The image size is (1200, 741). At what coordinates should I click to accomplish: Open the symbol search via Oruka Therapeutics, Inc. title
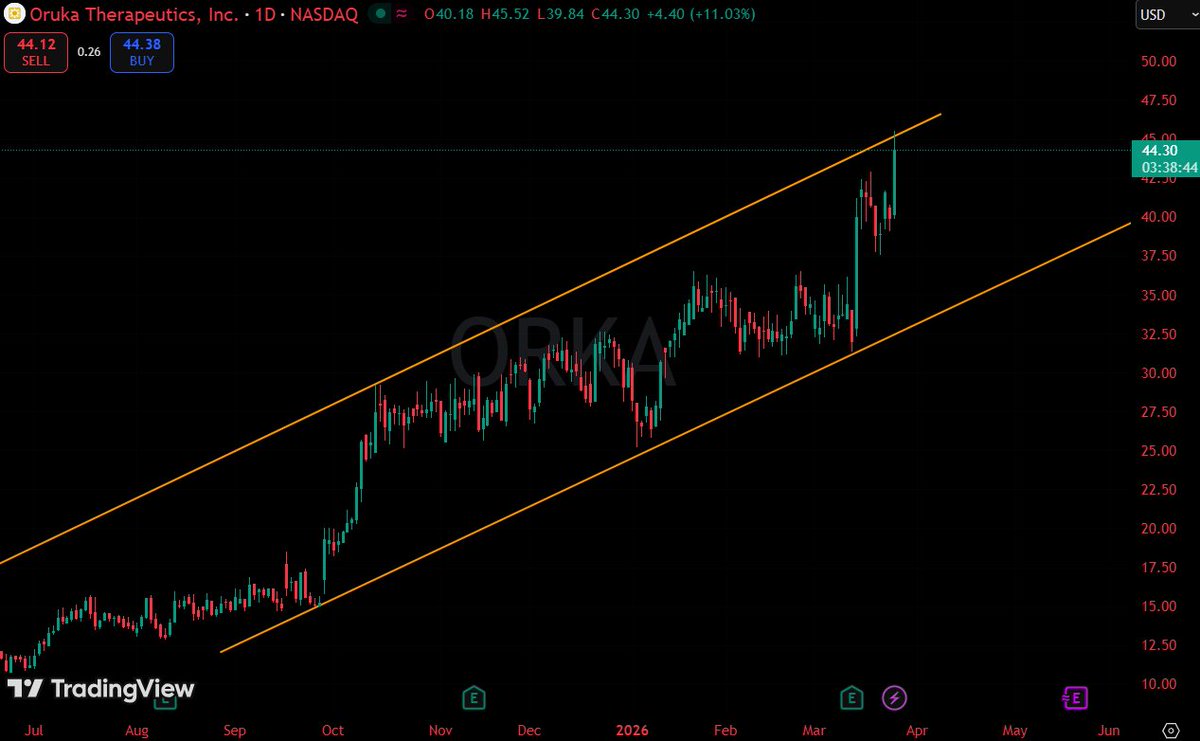coord(135,14)
